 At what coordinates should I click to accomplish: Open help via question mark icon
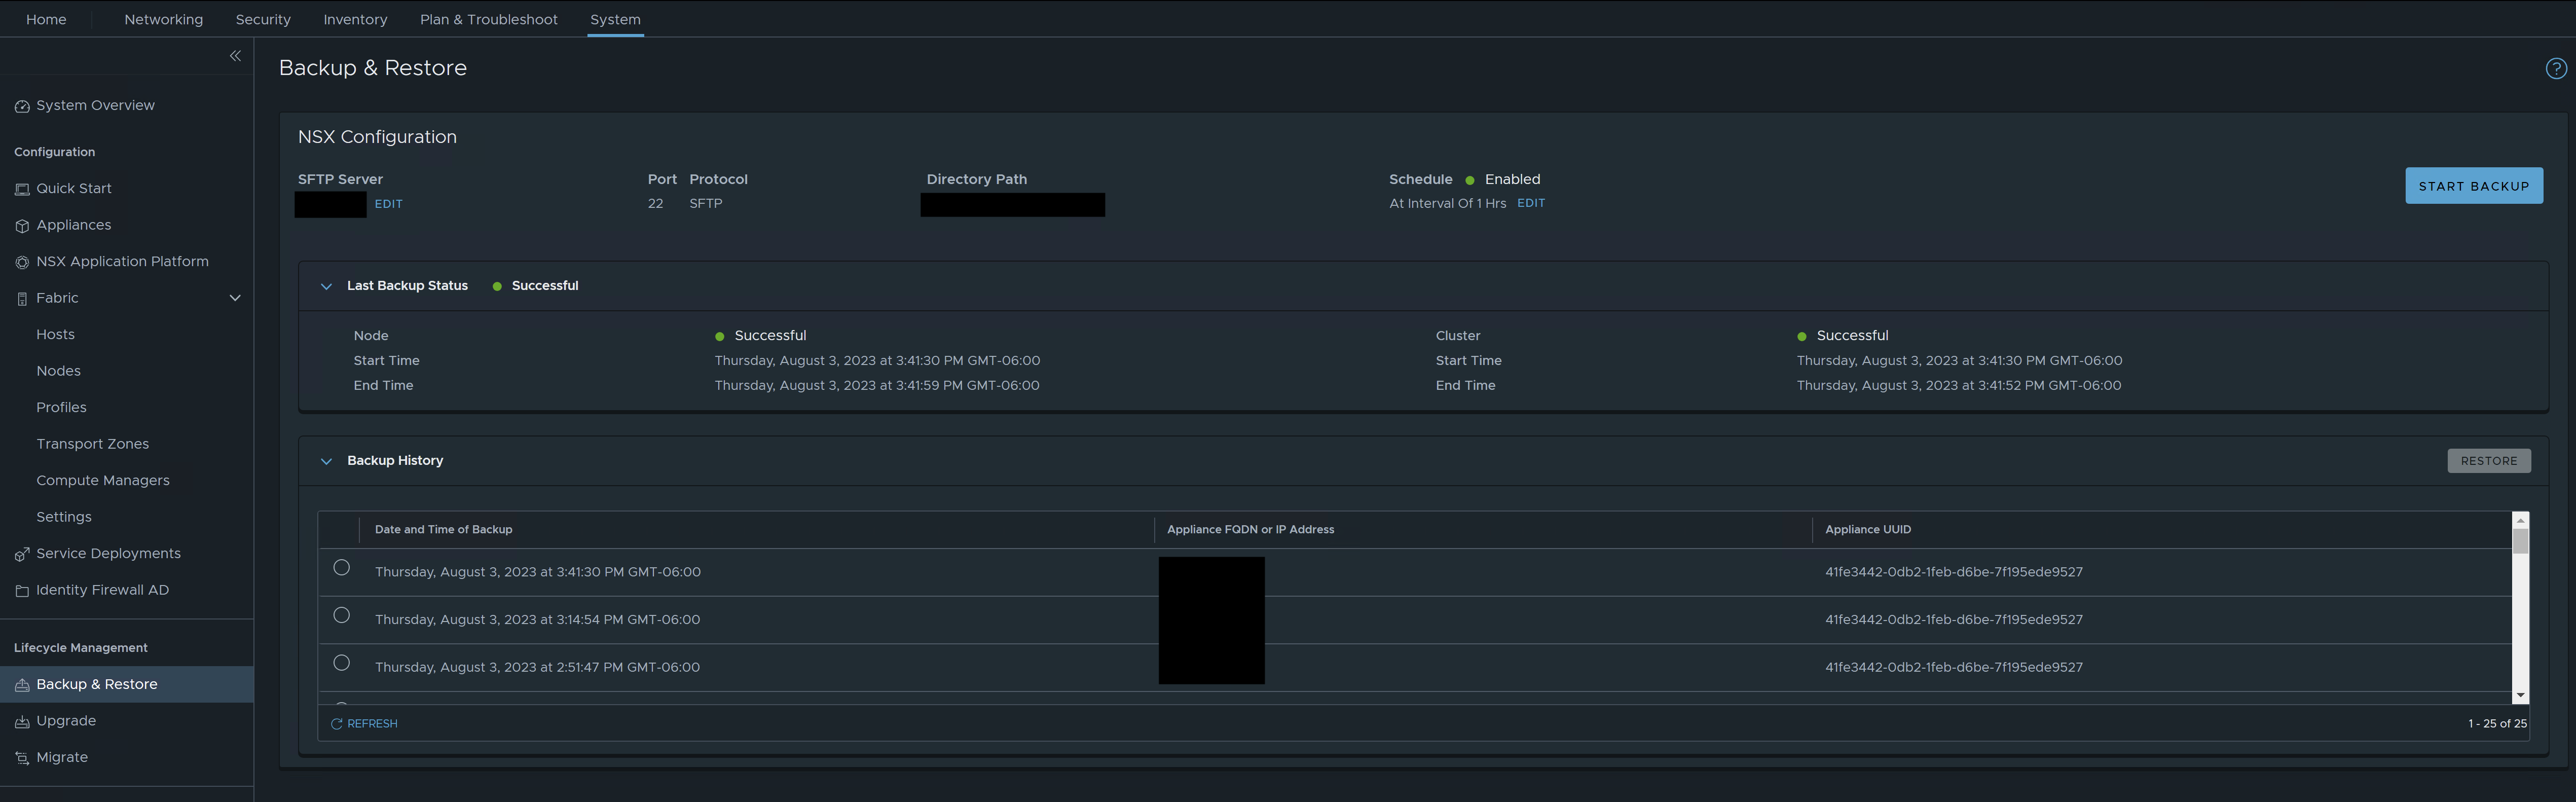2556,68
